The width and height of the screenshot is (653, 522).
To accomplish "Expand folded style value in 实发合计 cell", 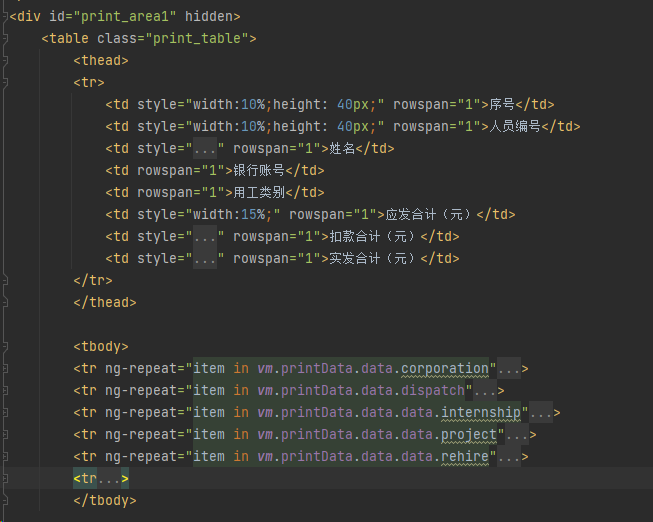I will click(204, 258).
